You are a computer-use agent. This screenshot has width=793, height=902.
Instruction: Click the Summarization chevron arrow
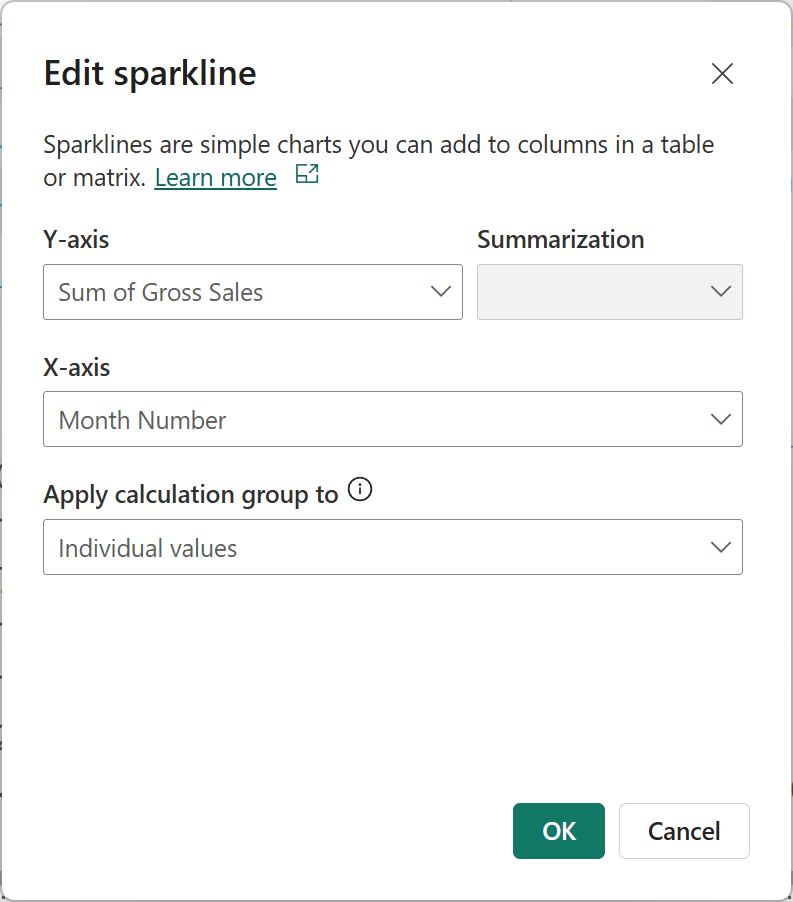point(720,292)
